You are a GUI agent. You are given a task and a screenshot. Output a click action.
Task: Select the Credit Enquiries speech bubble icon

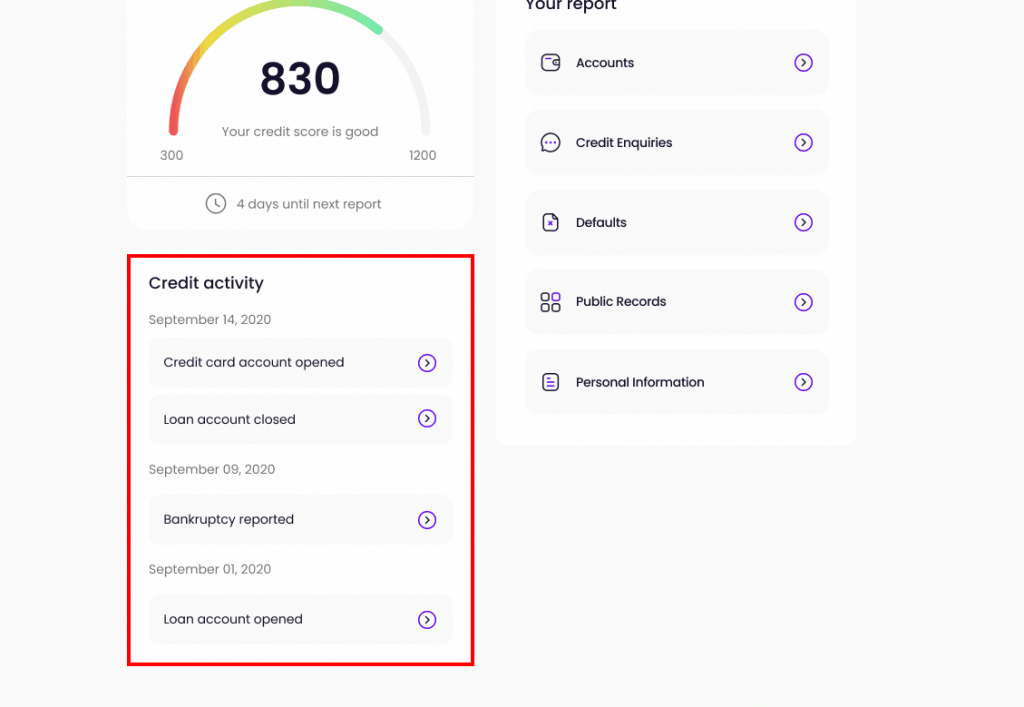tap(550, 142)
